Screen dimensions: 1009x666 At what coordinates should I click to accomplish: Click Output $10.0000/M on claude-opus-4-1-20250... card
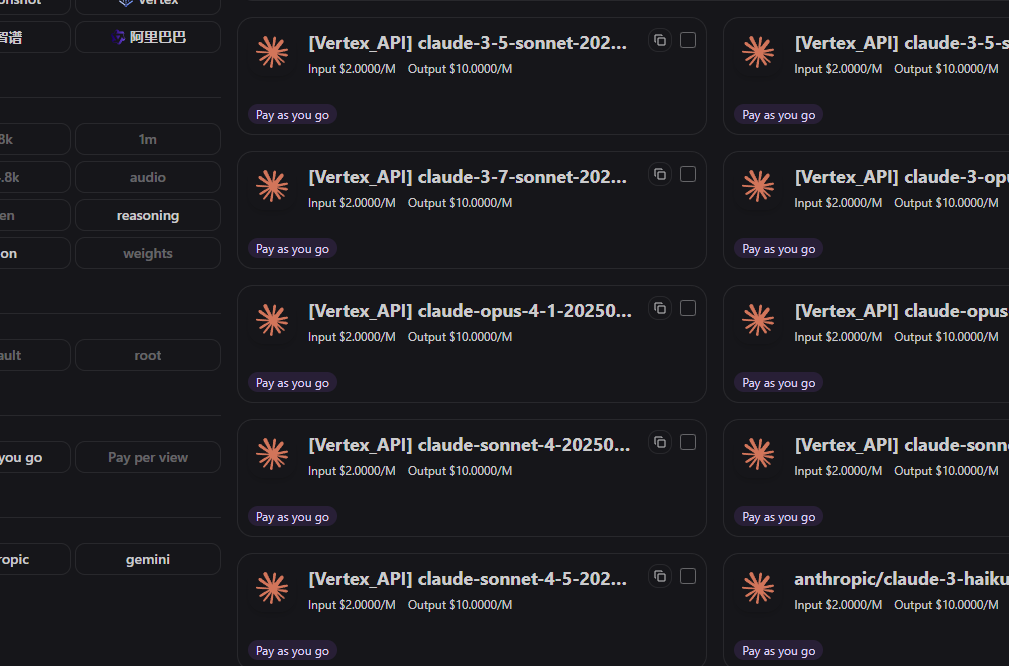click(x=460, y=337)
